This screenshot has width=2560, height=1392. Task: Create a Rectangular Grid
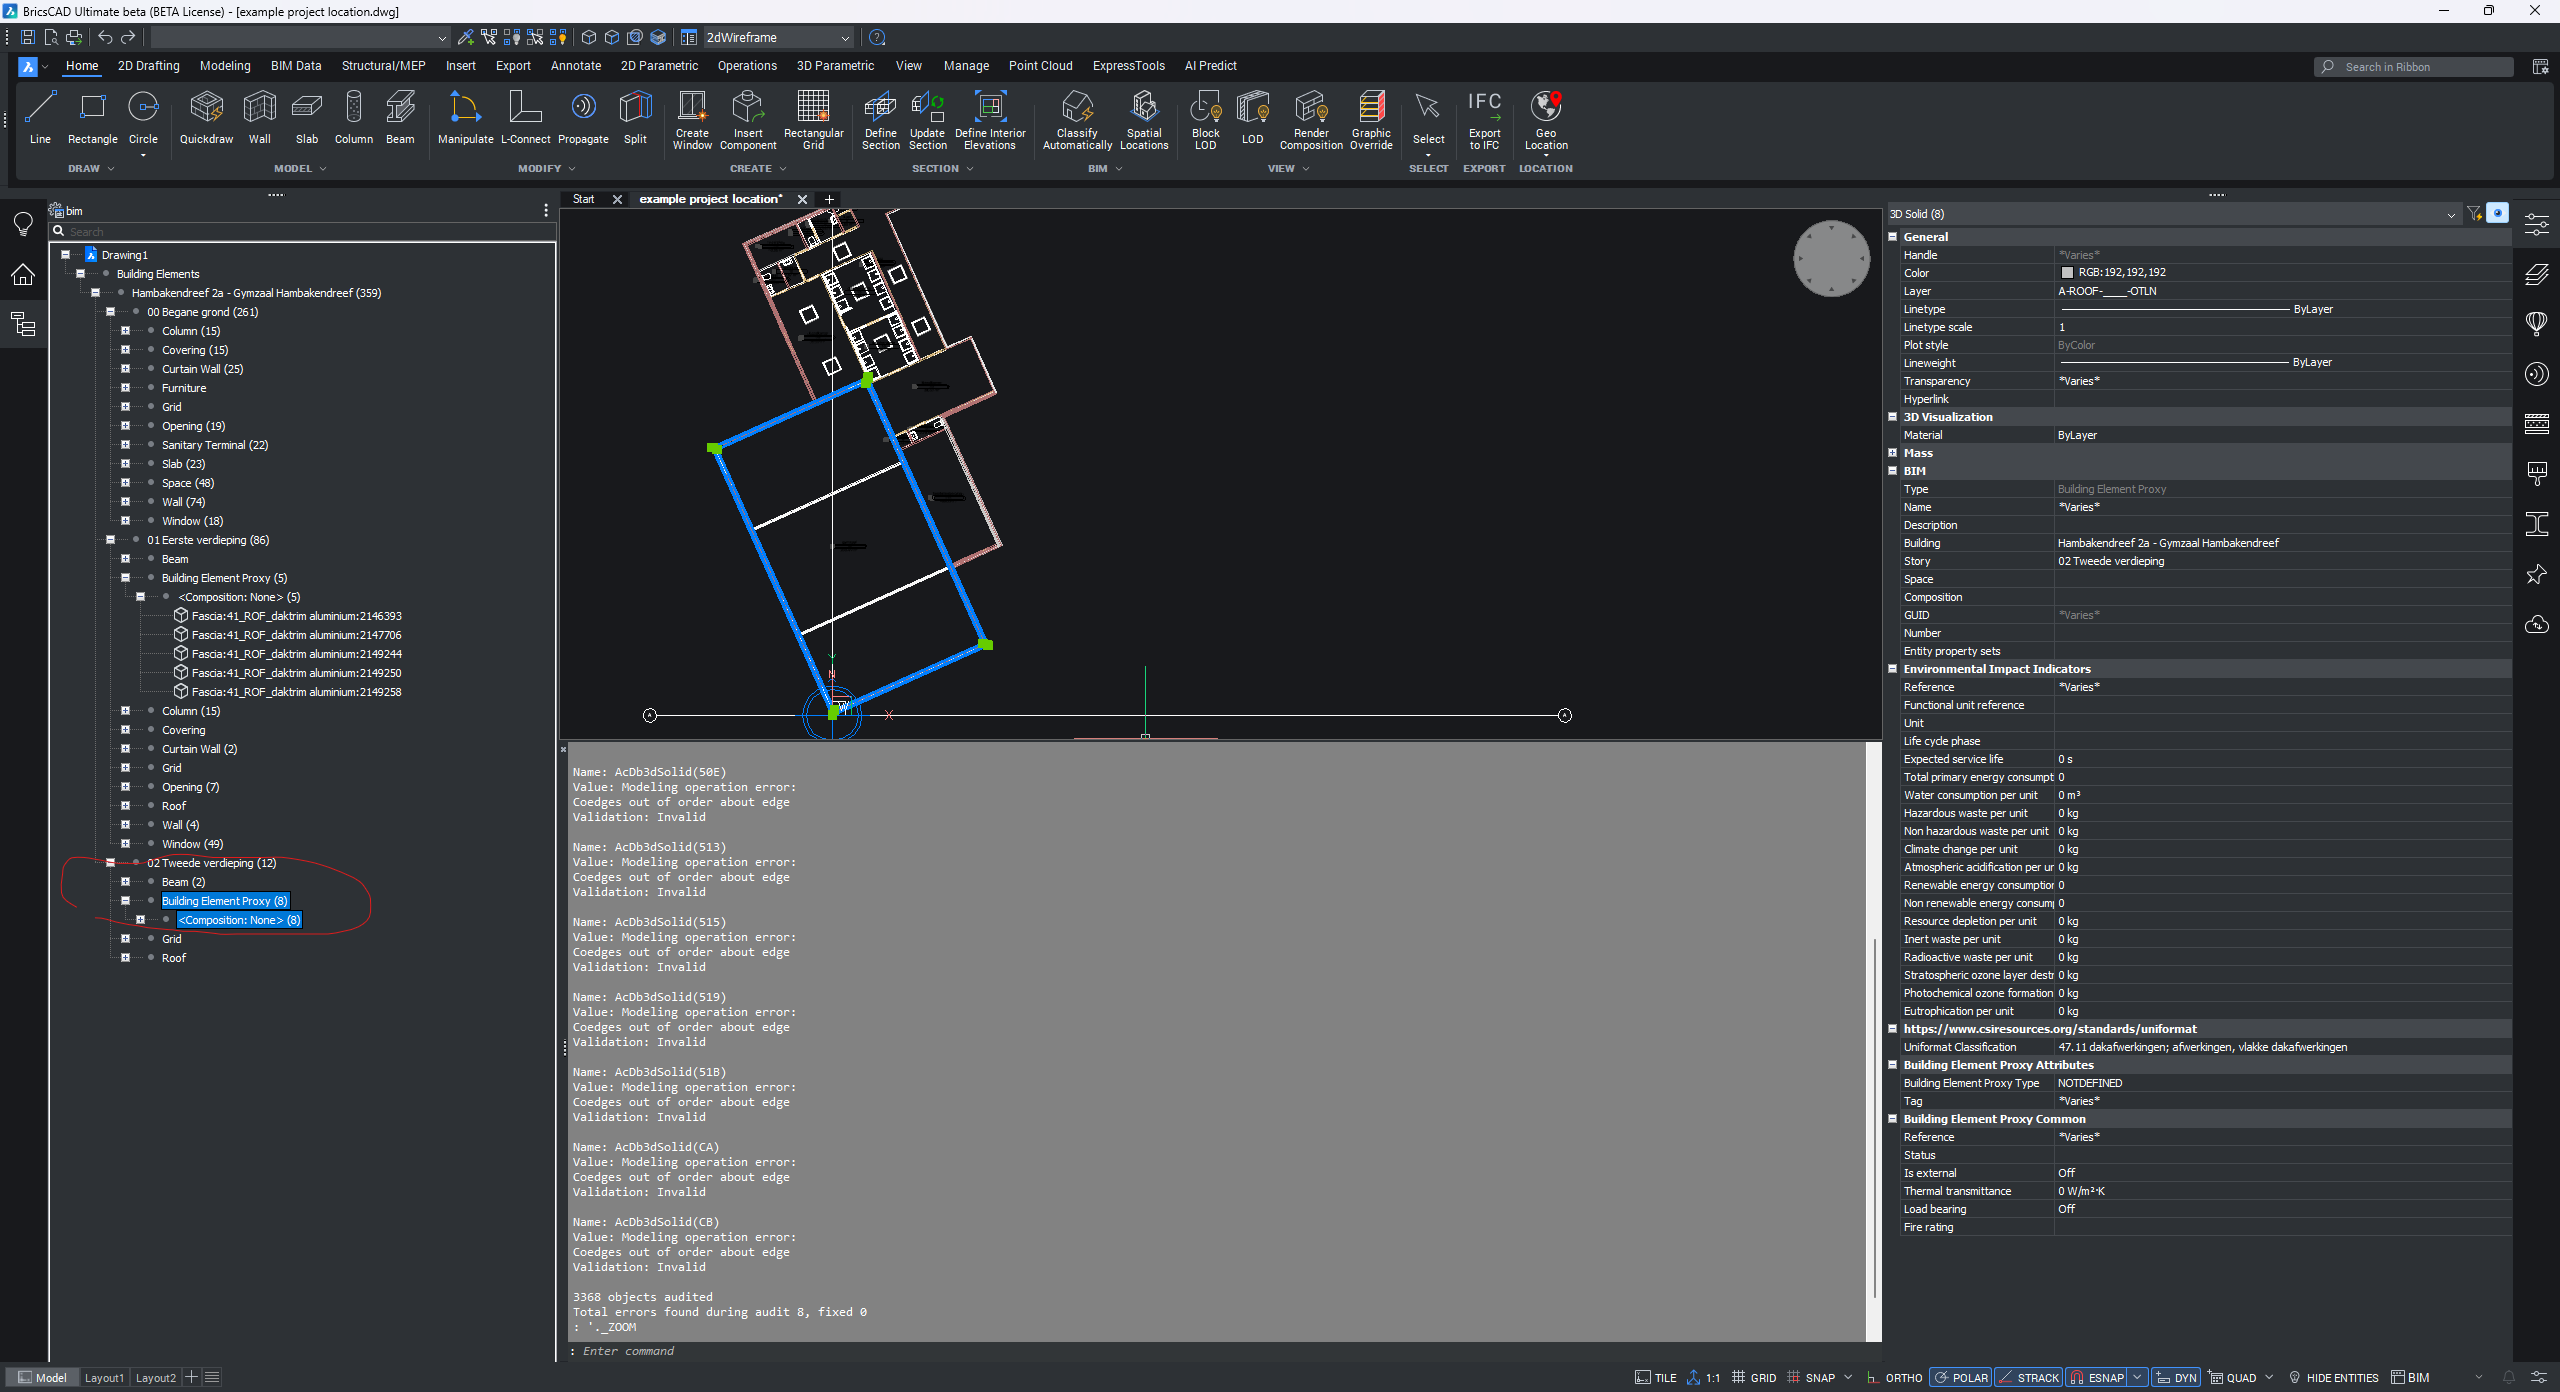coord(814,120)
